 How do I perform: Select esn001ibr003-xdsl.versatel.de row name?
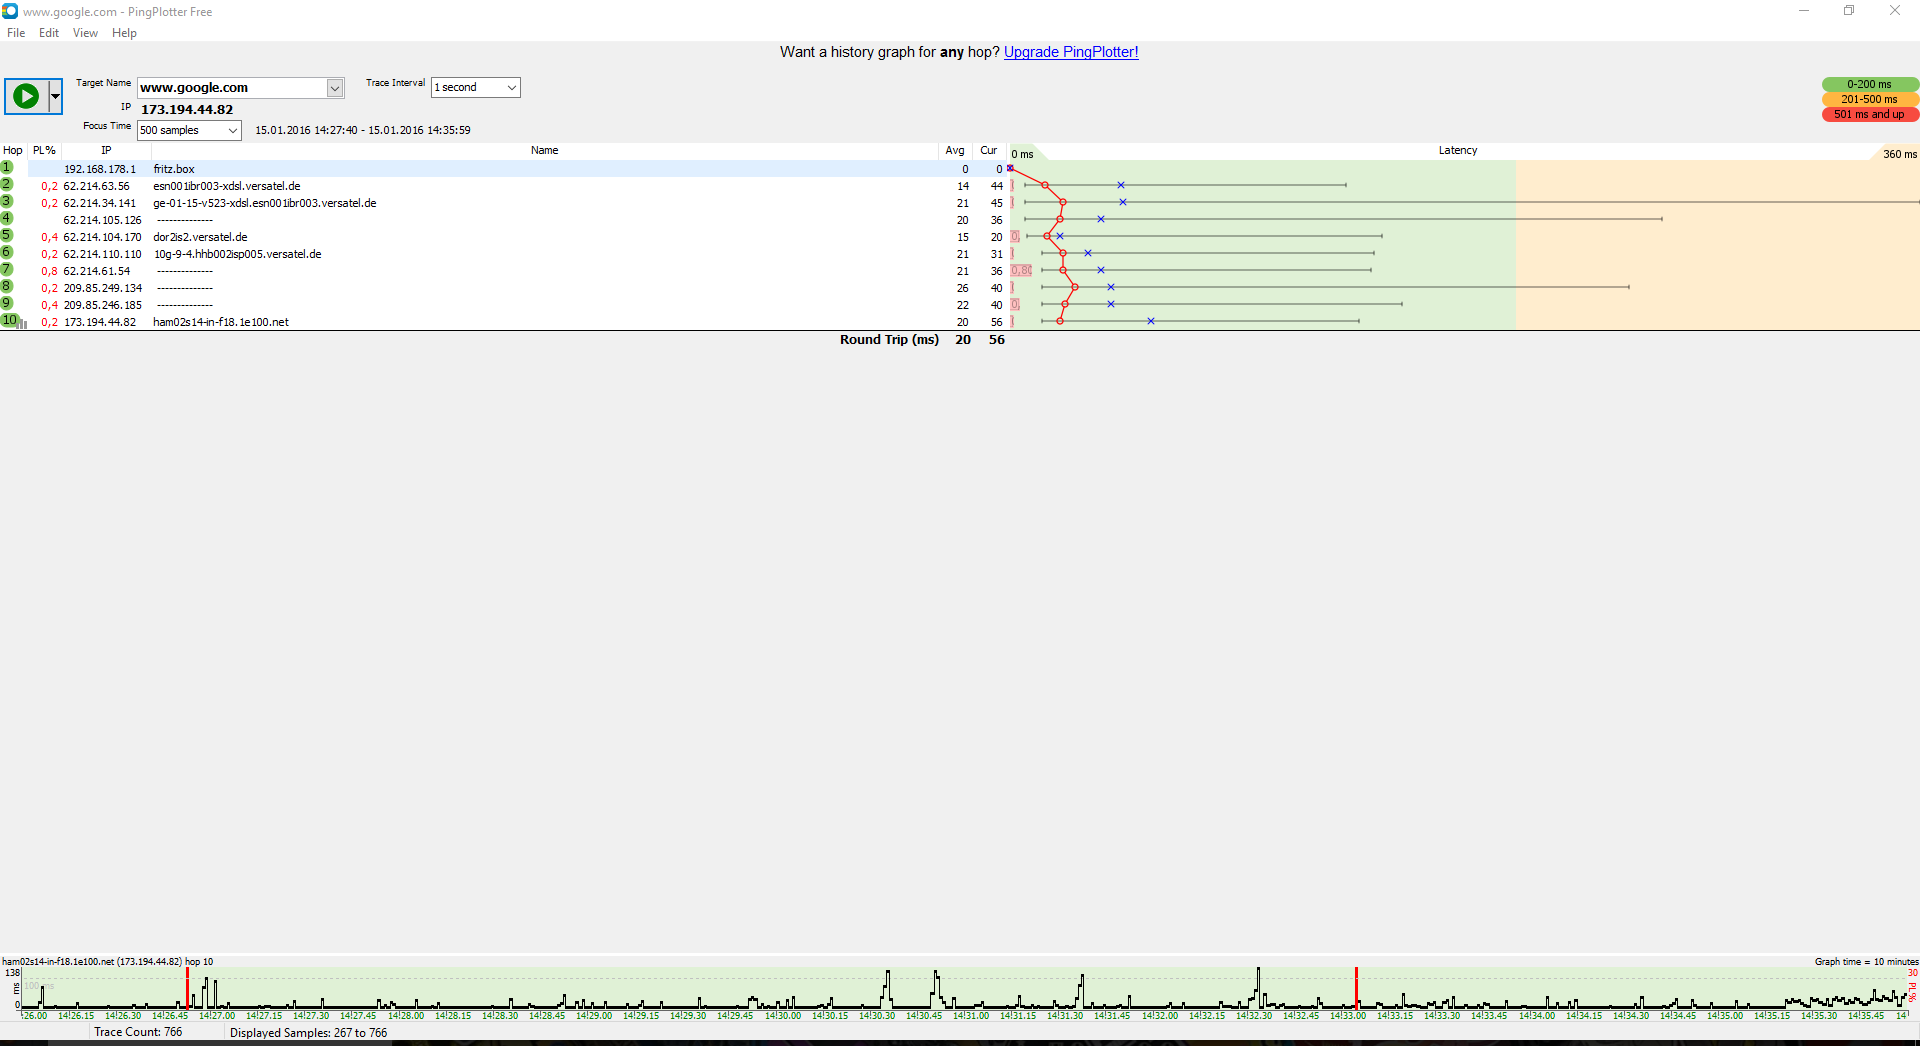click(227, 186)
